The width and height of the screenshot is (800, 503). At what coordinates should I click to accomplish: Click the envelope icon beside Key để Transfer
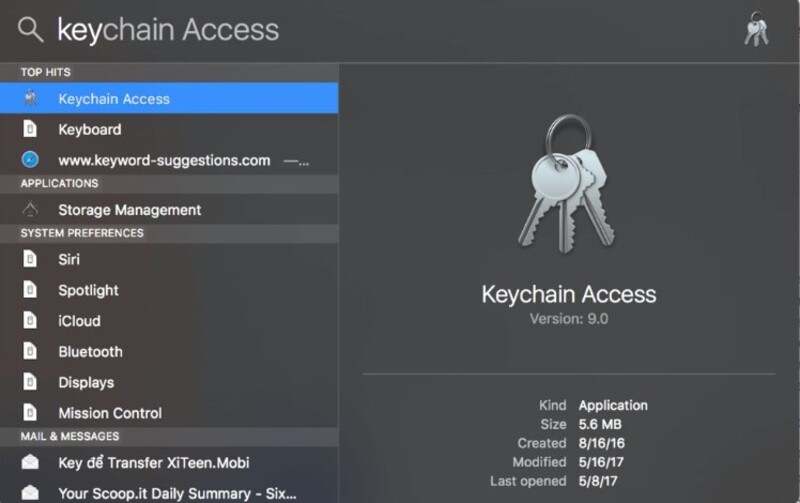(30, 462)
